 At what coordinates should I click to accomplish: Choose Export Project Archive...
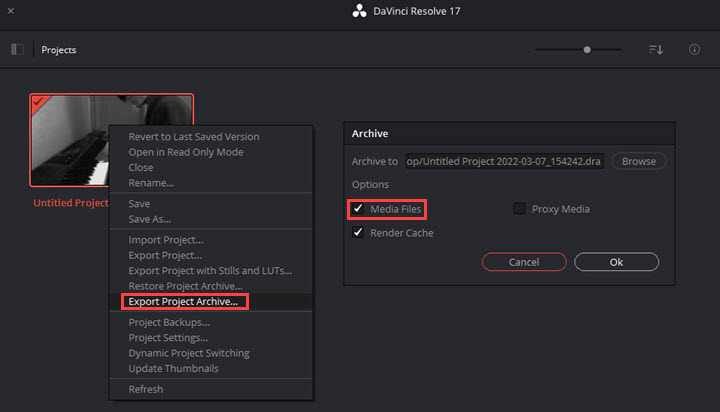point(183,301)
